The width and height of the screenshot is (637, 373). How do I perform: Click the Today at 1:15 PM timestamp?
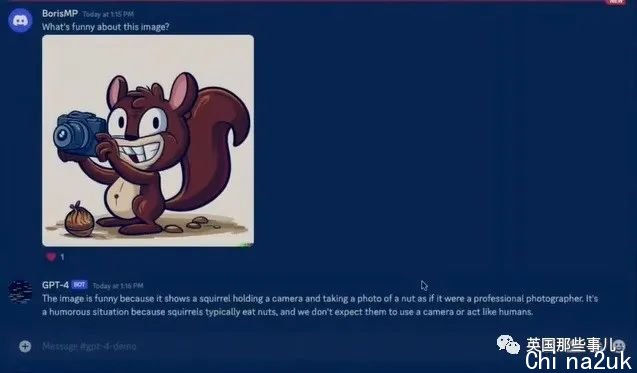point(108,14)
